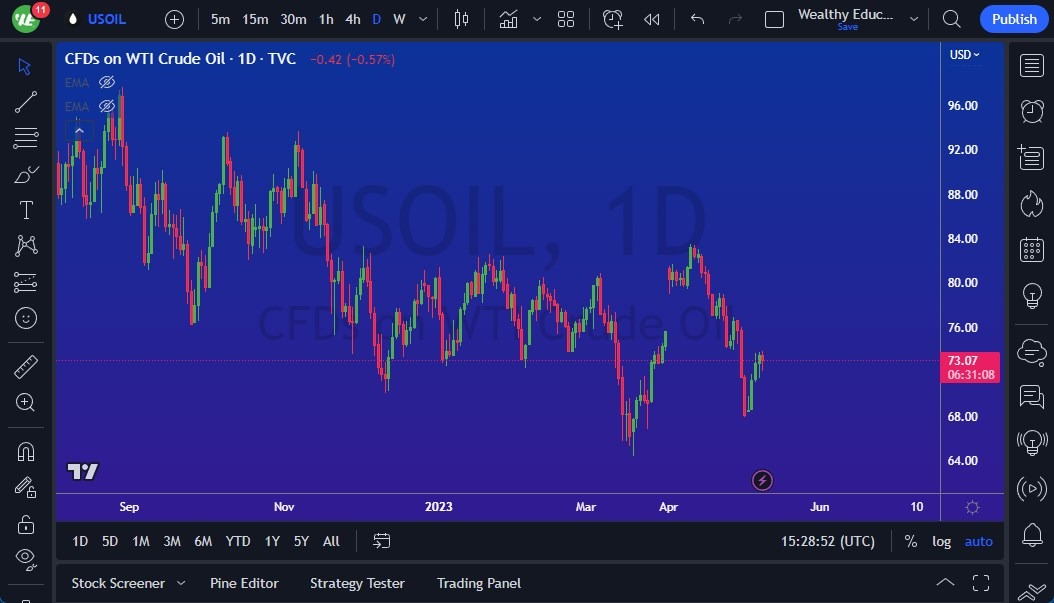This screenshot has height=603, width=1054.
Task: Switch to the Pine Editor tab
Action: pos(244,583)
